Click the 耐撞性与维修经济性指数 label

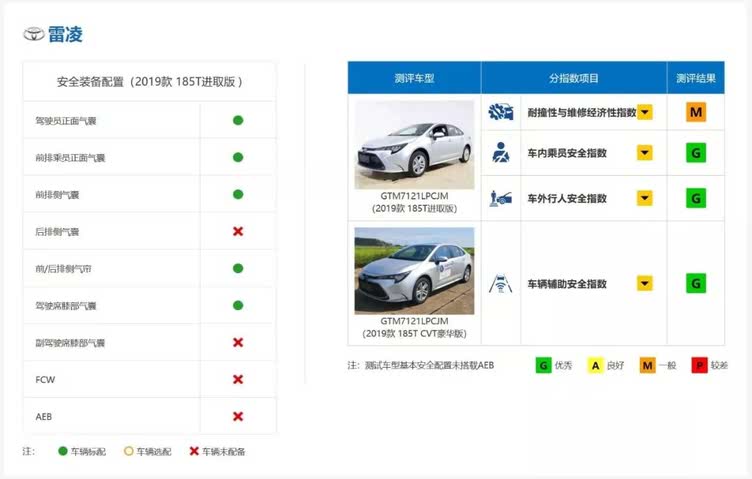click(582, 112)
